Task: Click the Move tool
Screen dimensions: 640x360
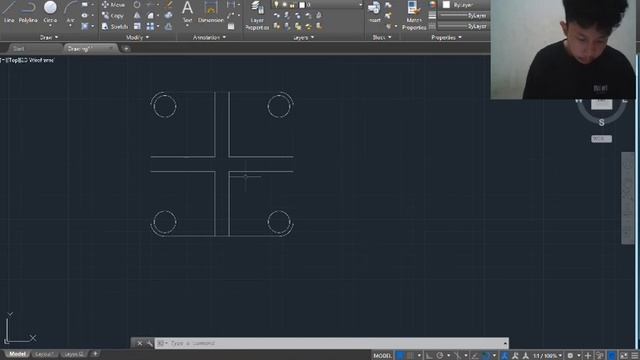Action: [x=113, y=4]
